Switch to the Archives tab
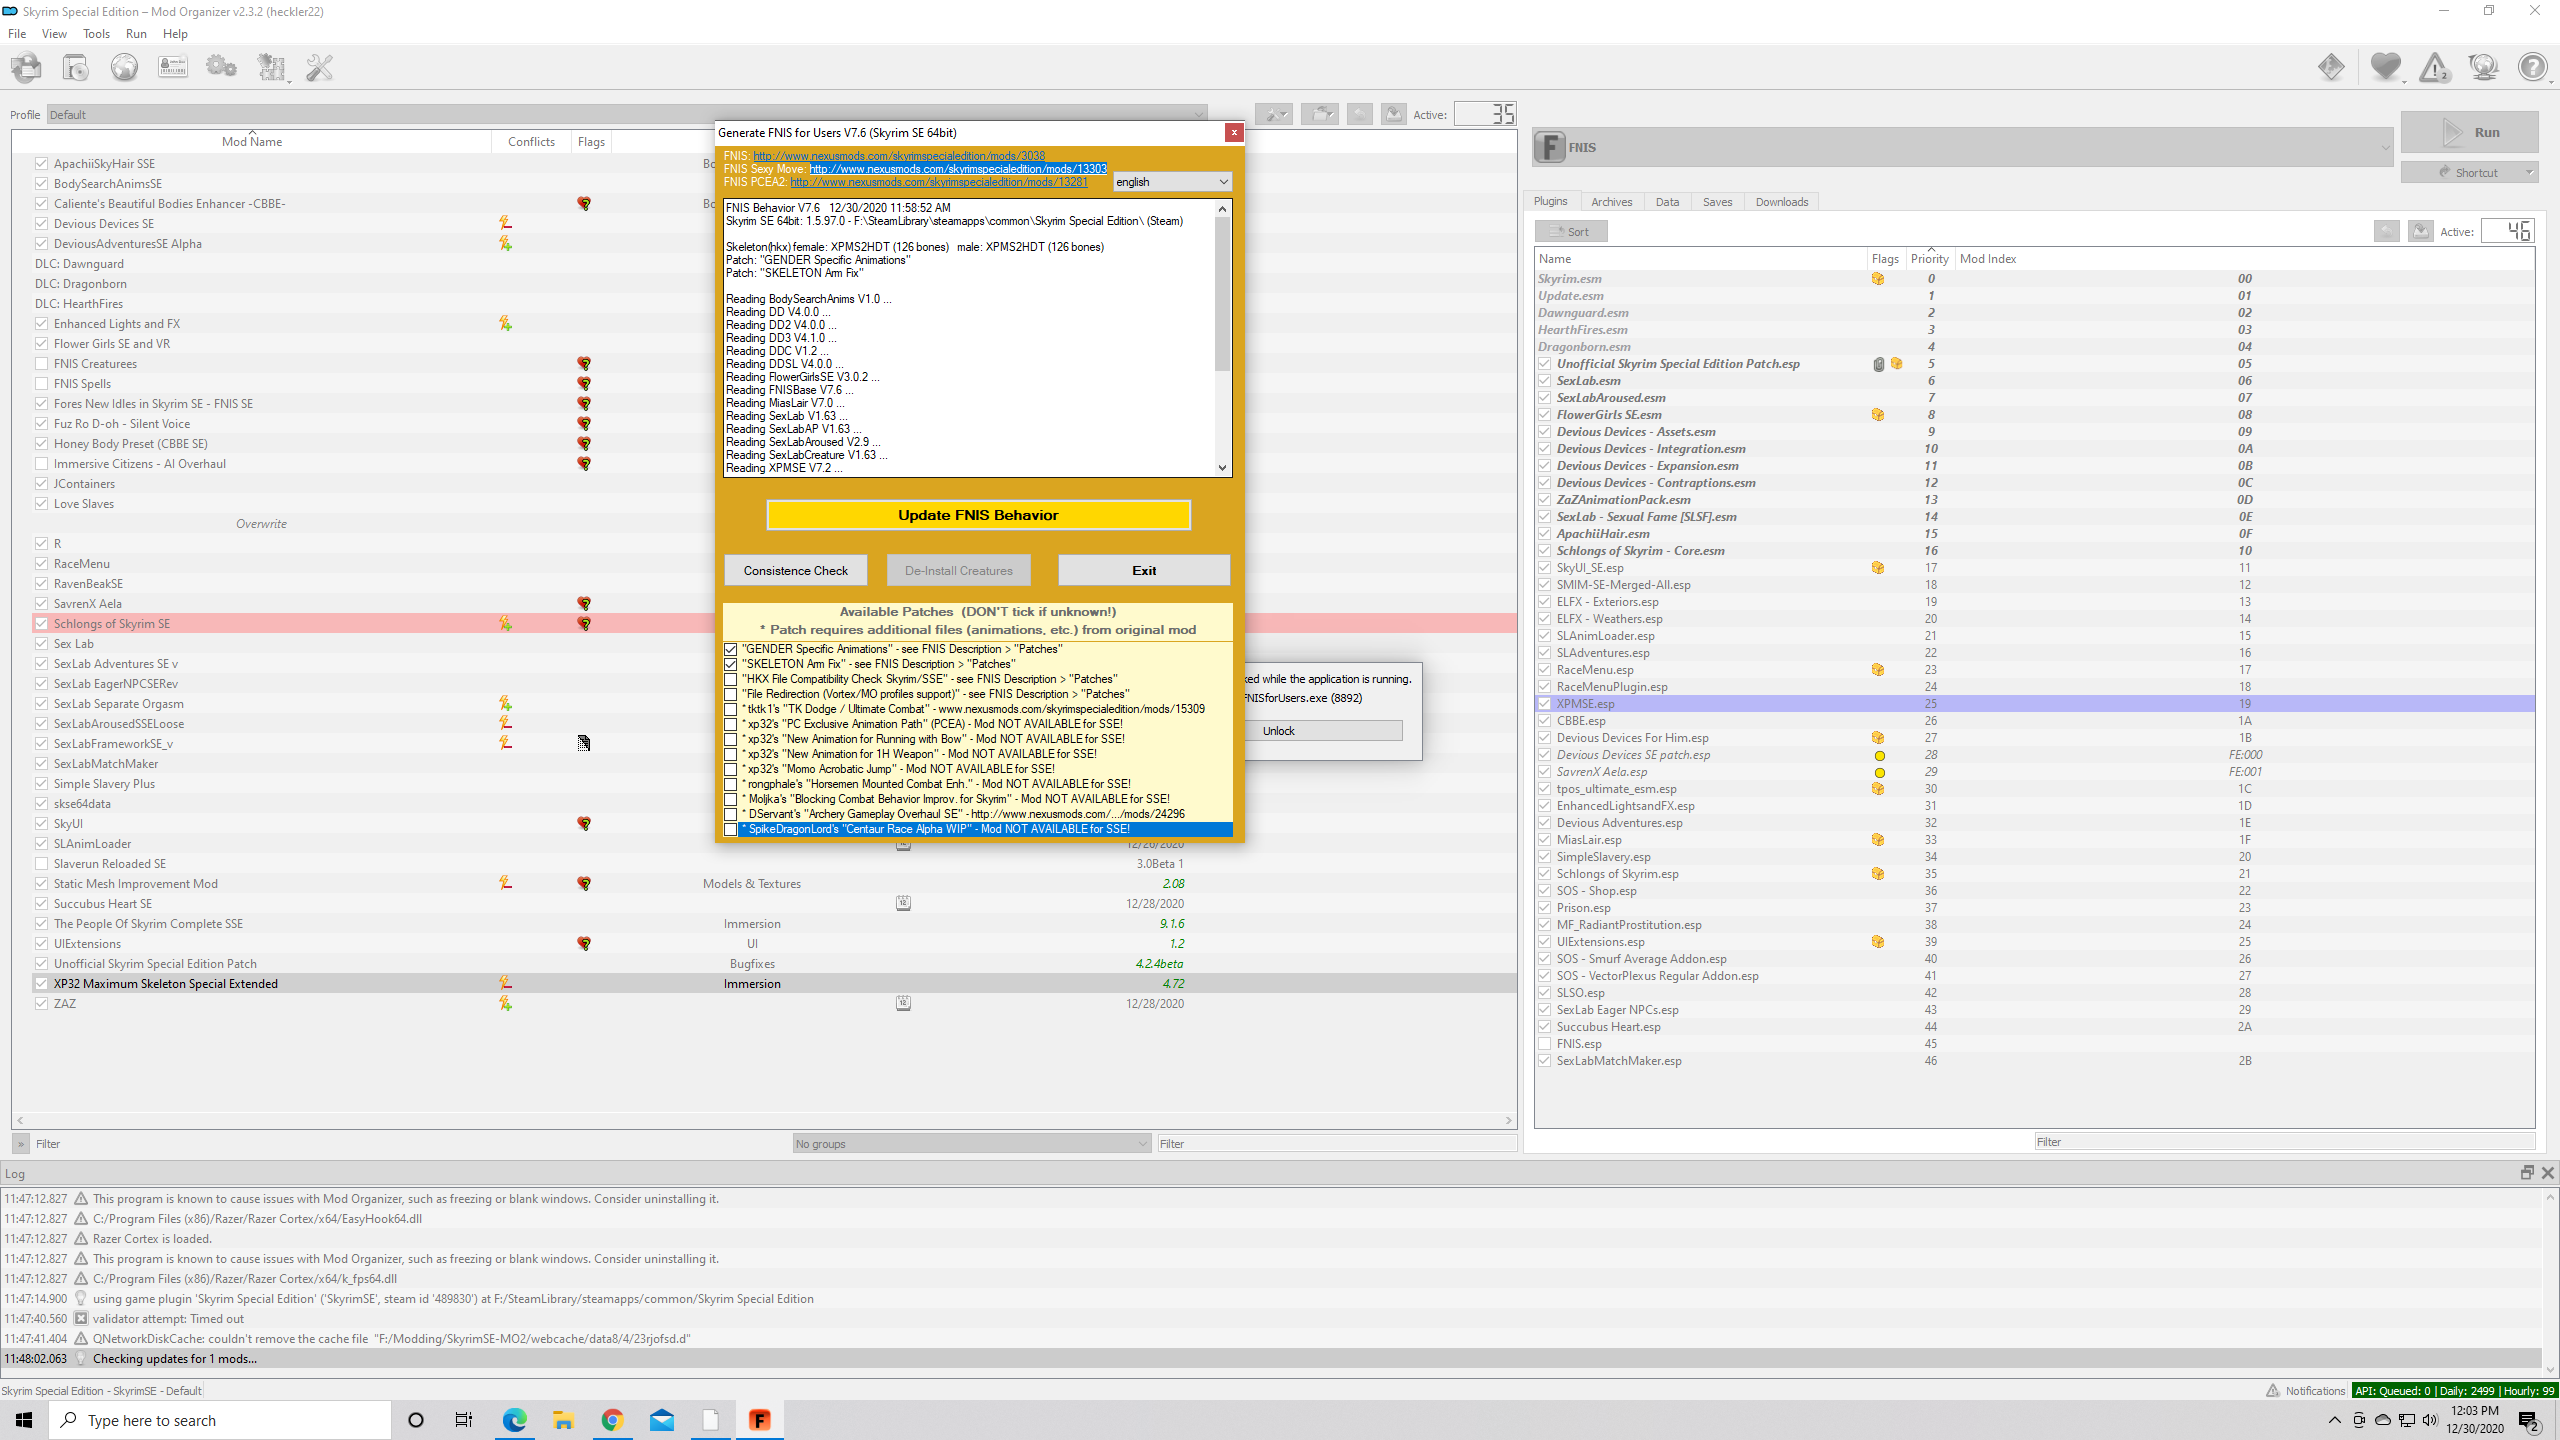 pos(1611,202)
